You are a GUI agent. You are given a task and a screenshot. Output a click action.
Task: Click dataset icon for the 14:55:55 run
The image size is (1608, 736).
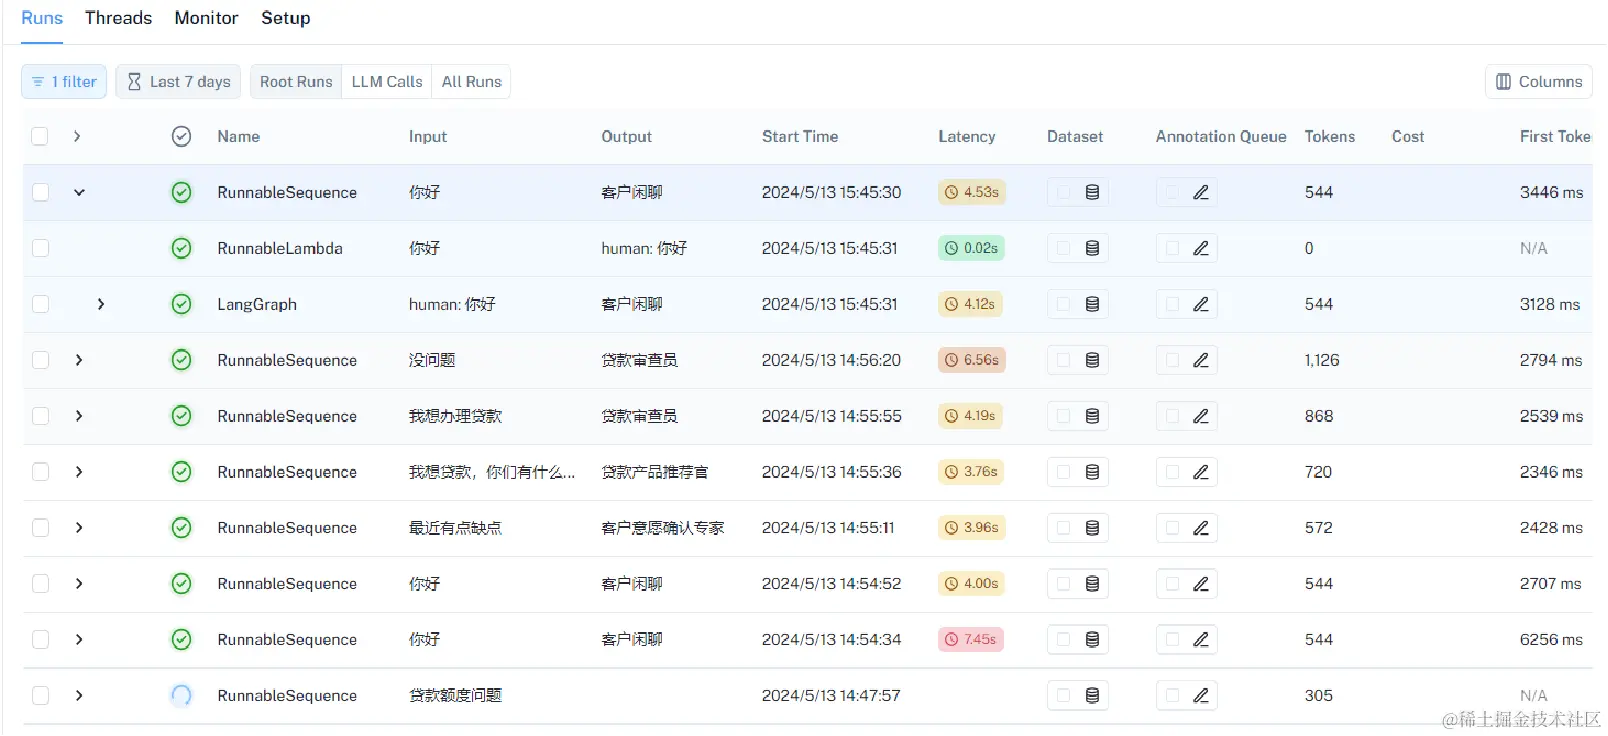pyautogui.click(x=1092, y=416)
